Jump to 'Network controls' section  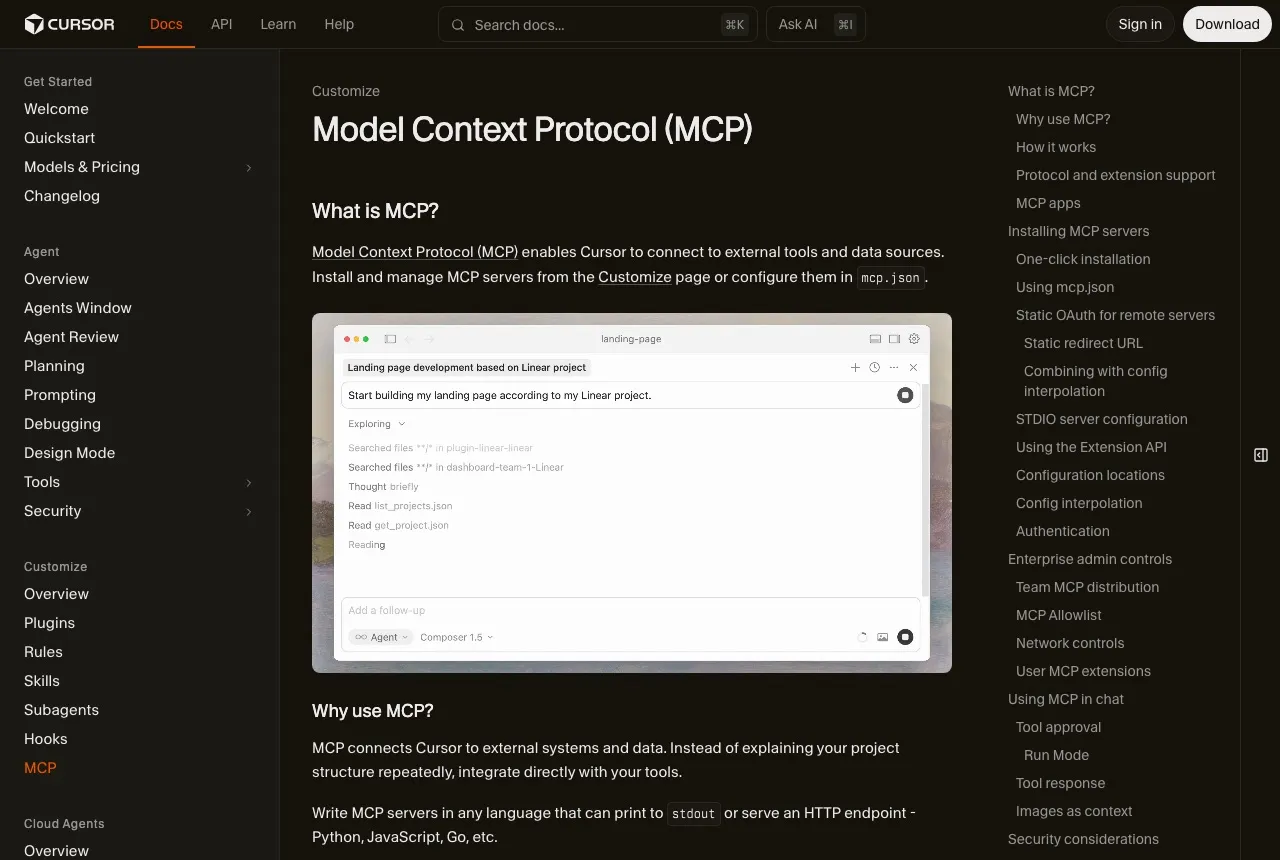(1070, 643)
